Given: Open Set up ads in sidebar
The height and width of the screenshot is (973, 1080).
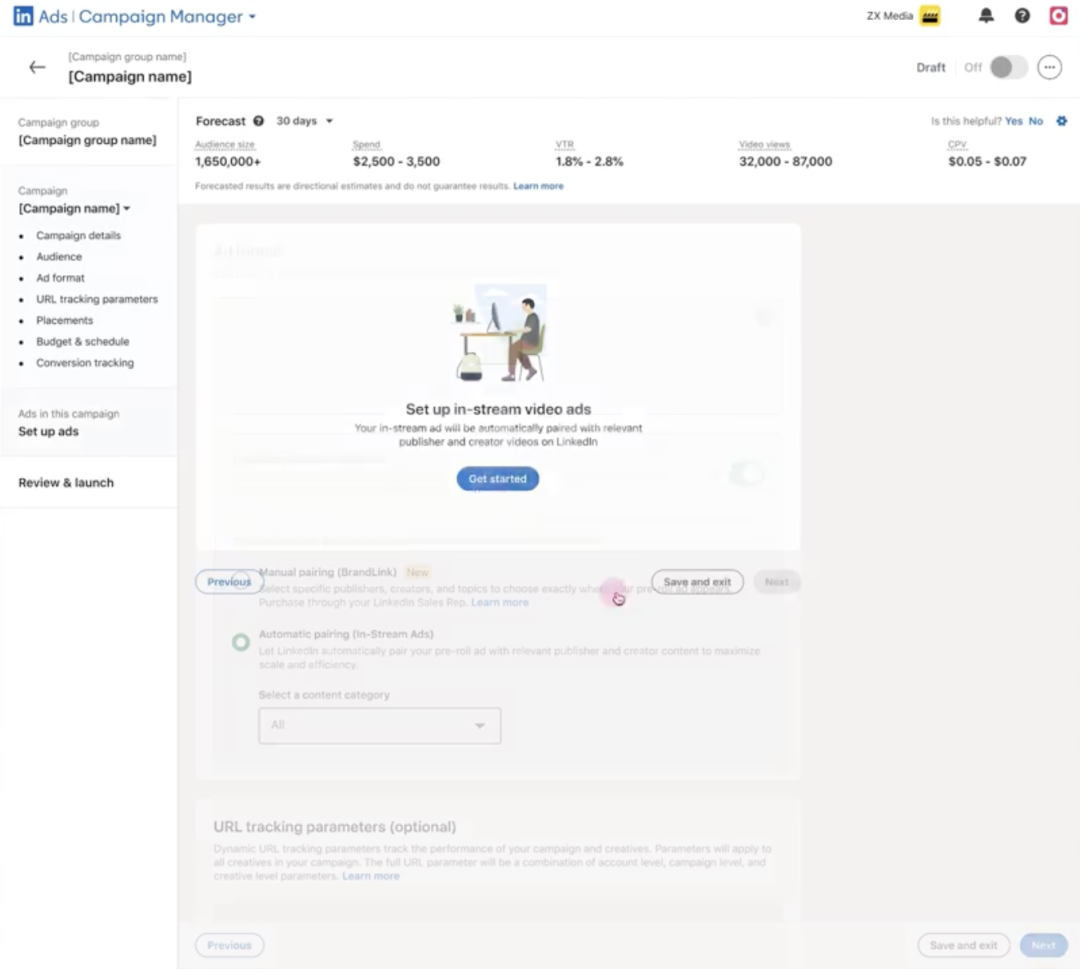Looking at the screenshot, I should click(48, 432).
